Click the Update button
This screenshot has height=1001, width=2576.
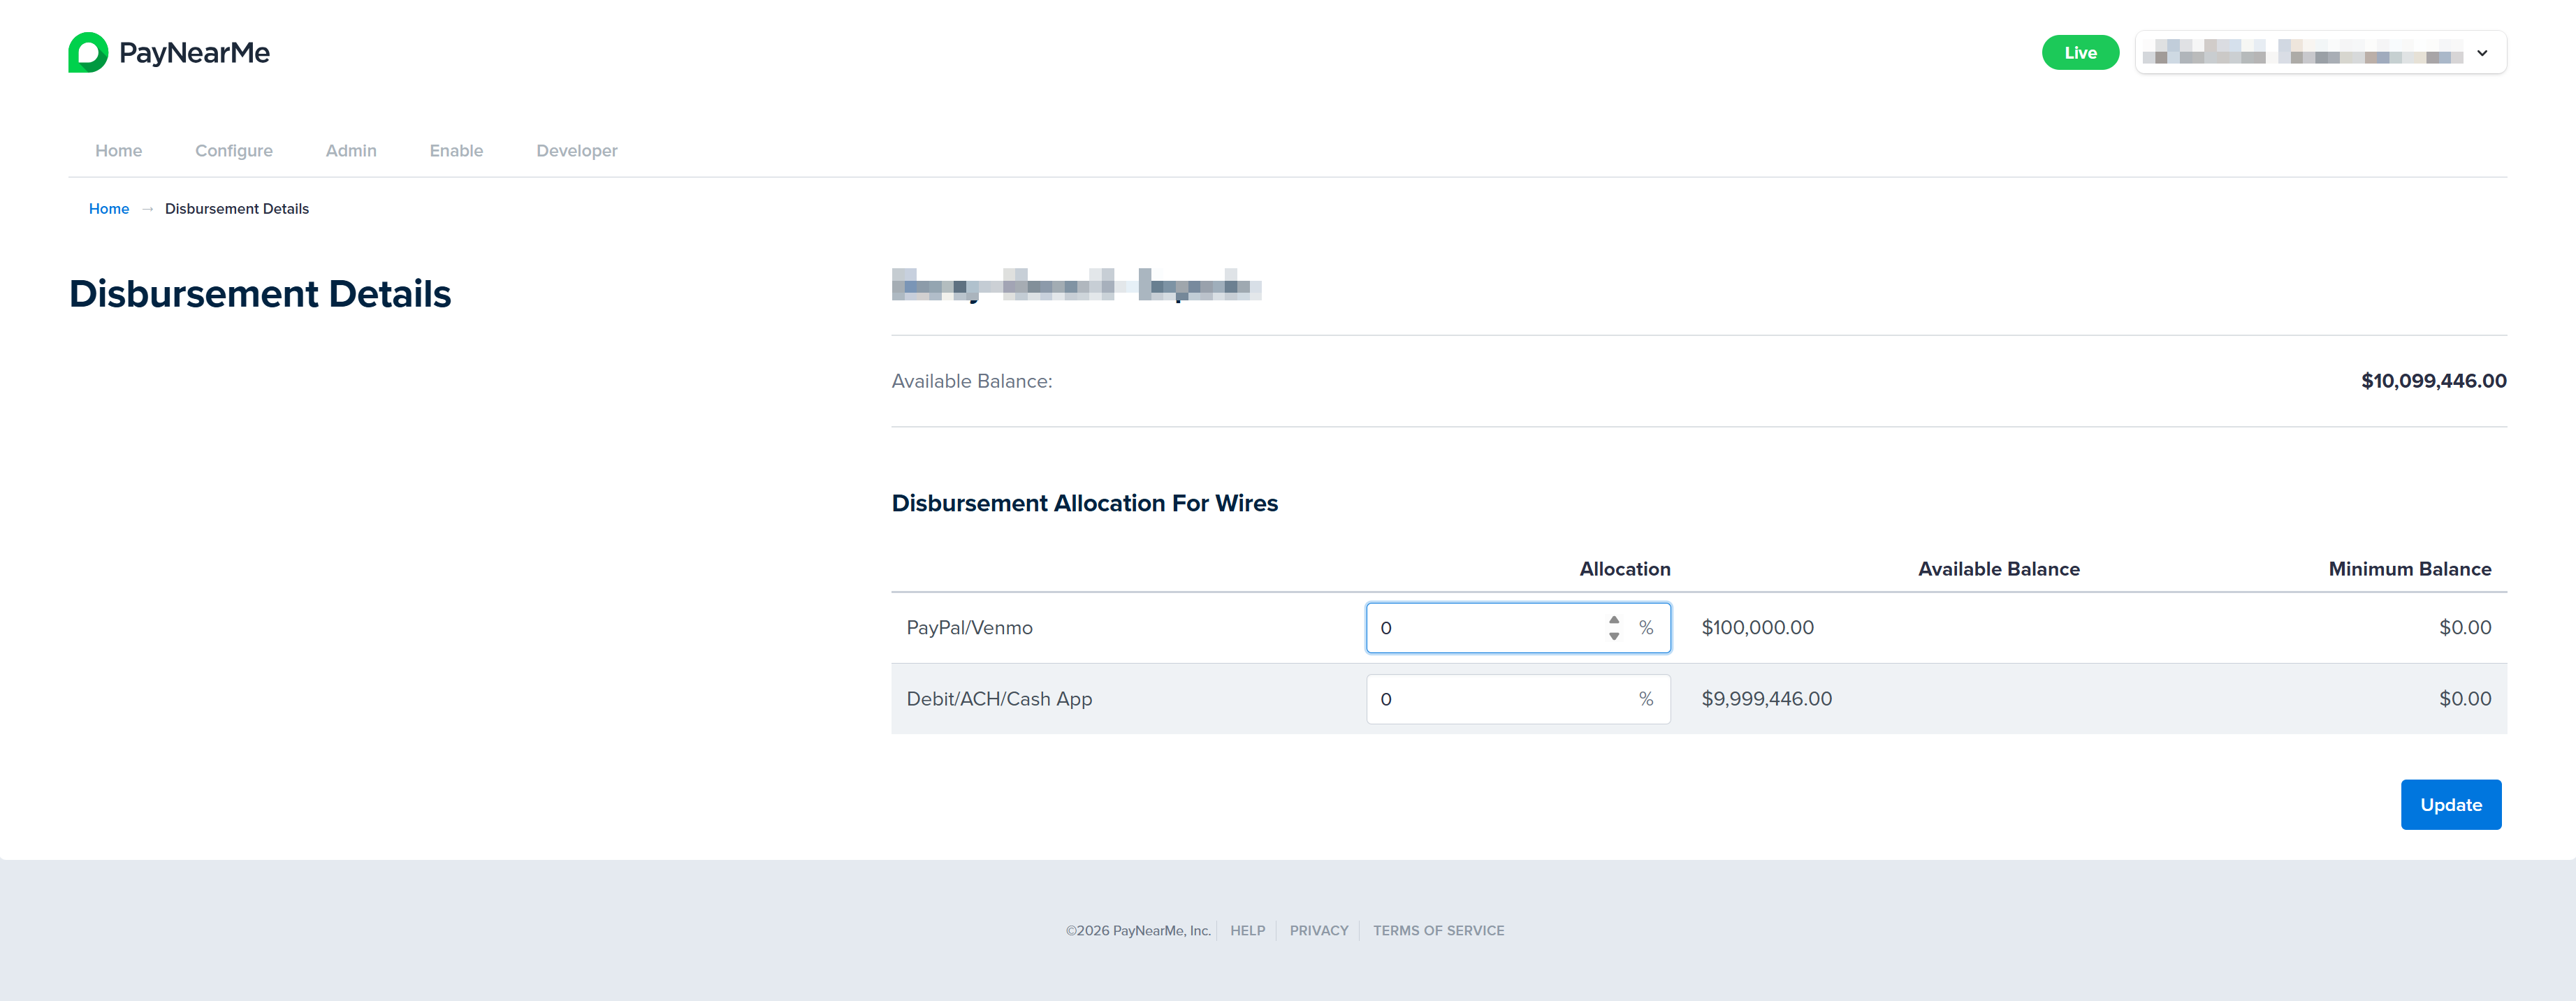pos(2451,805)
